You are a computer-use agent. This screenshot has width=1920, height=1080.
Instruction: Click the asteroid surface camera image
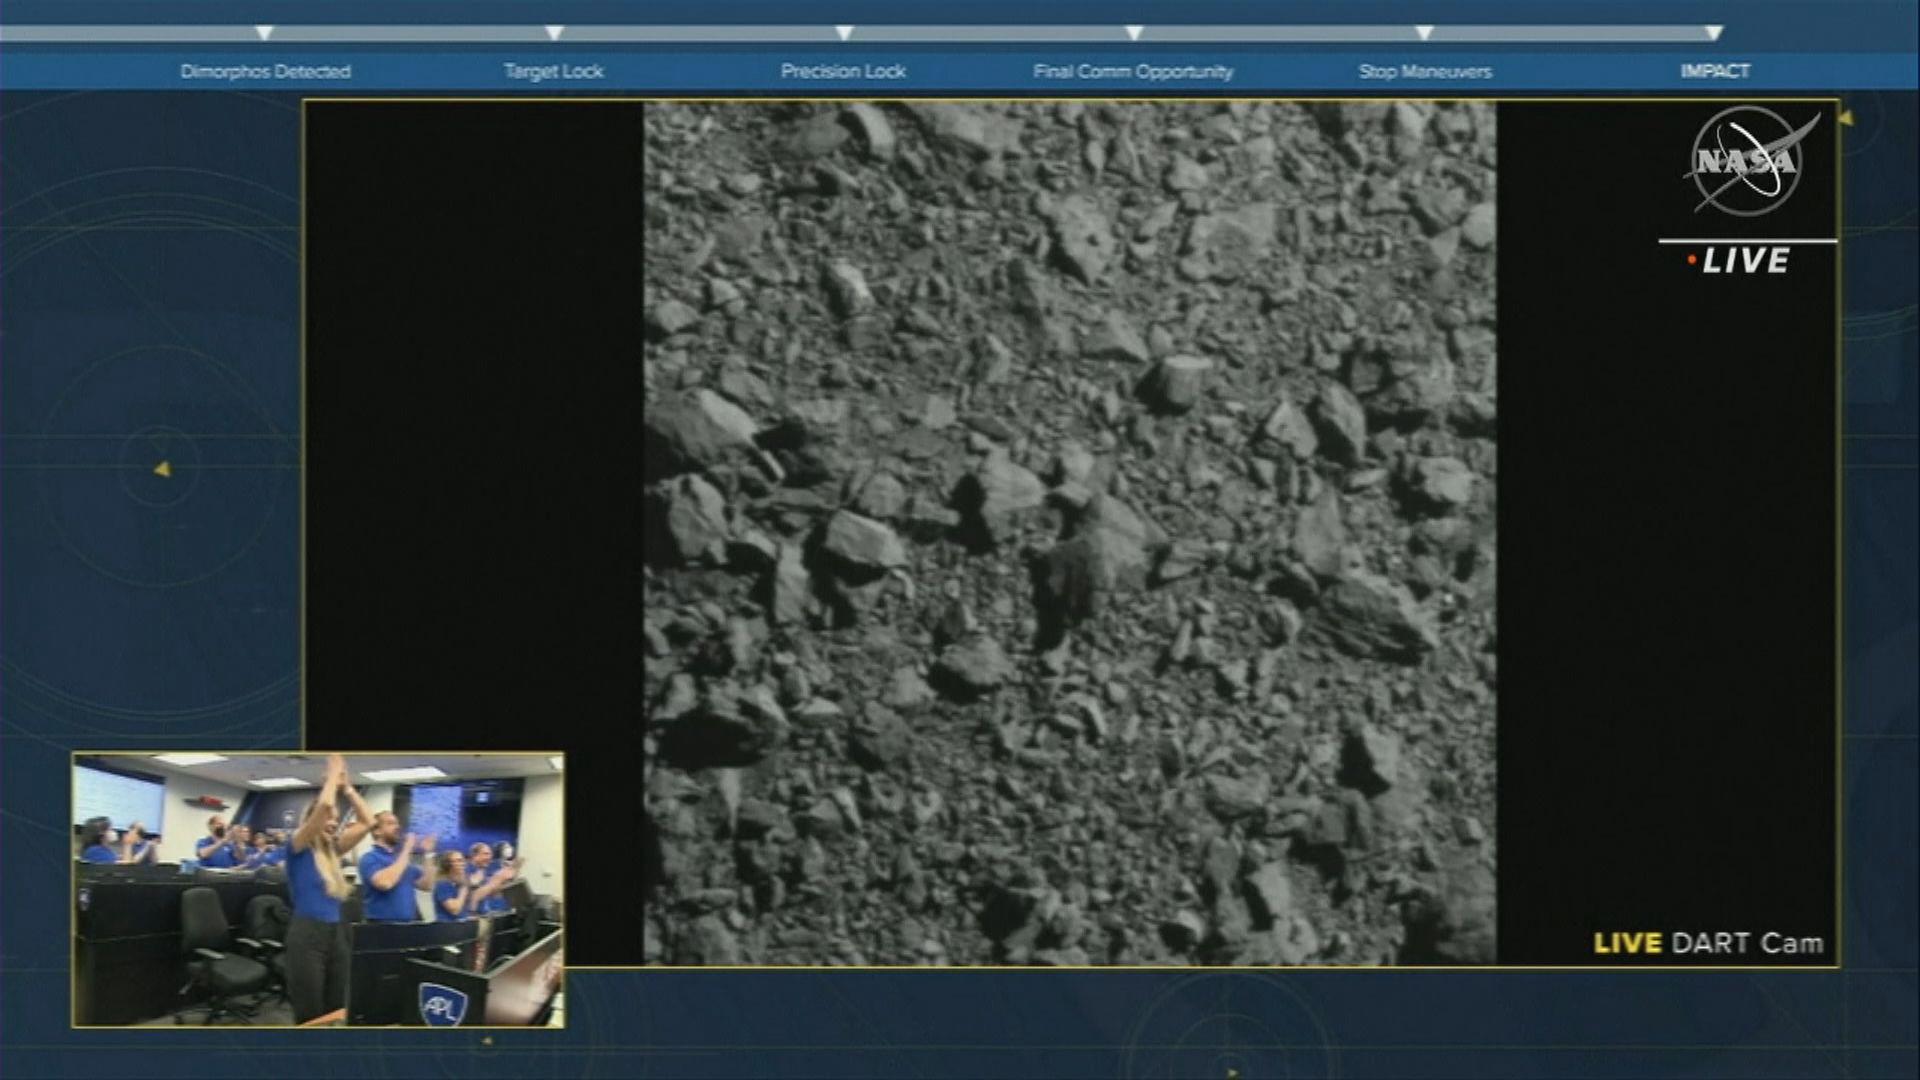(x=1069, y=532)
